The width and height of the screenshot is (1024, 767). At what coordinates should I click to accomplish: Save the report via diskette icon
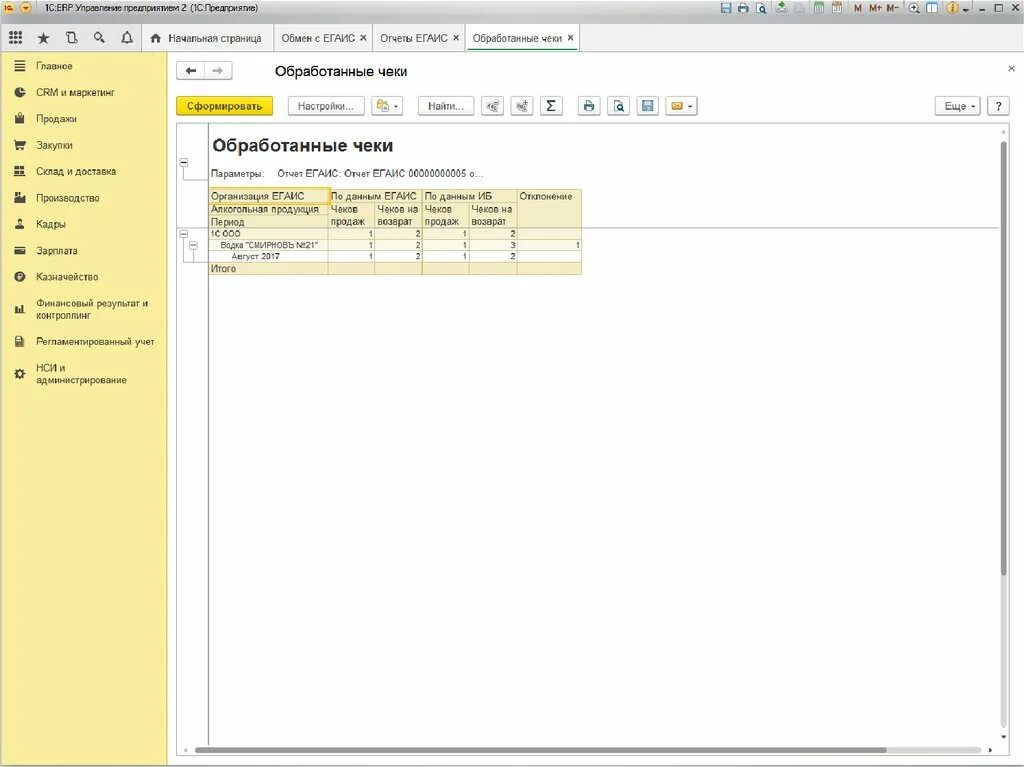(648, 106)
